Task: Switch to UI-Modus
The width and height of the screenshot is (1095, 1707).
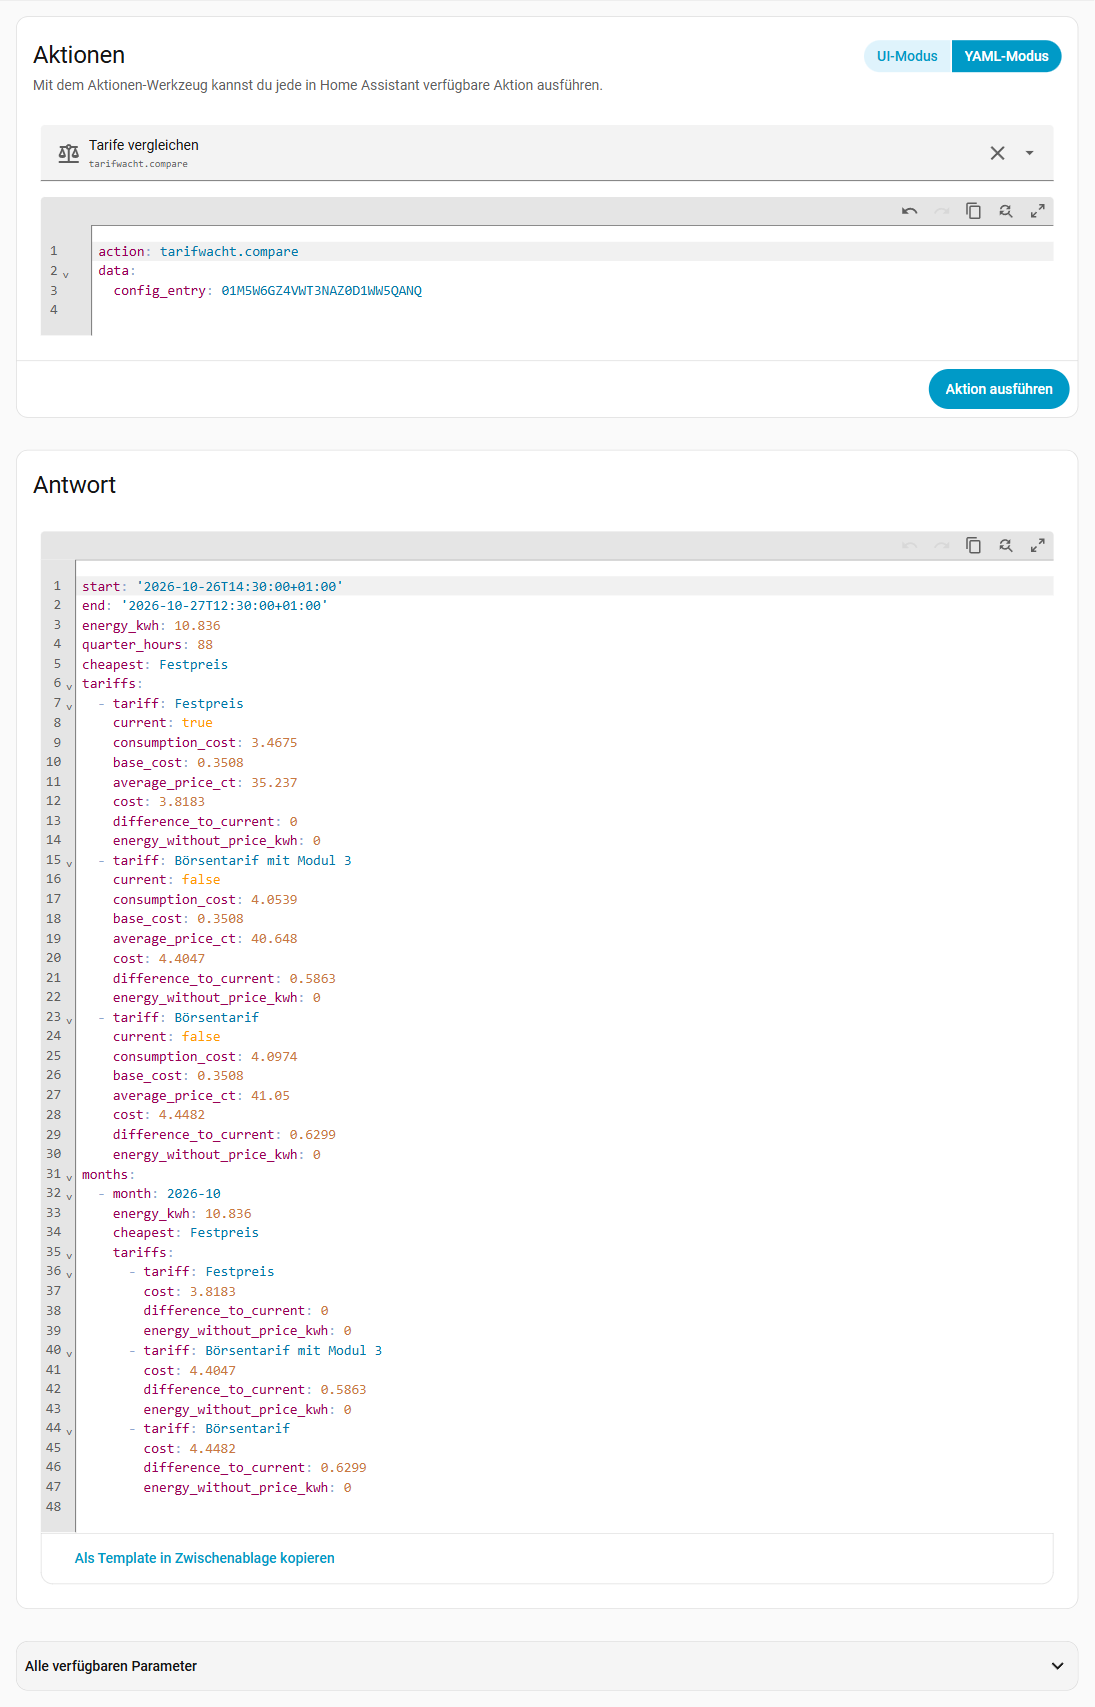Action: (x=907, y=56)
